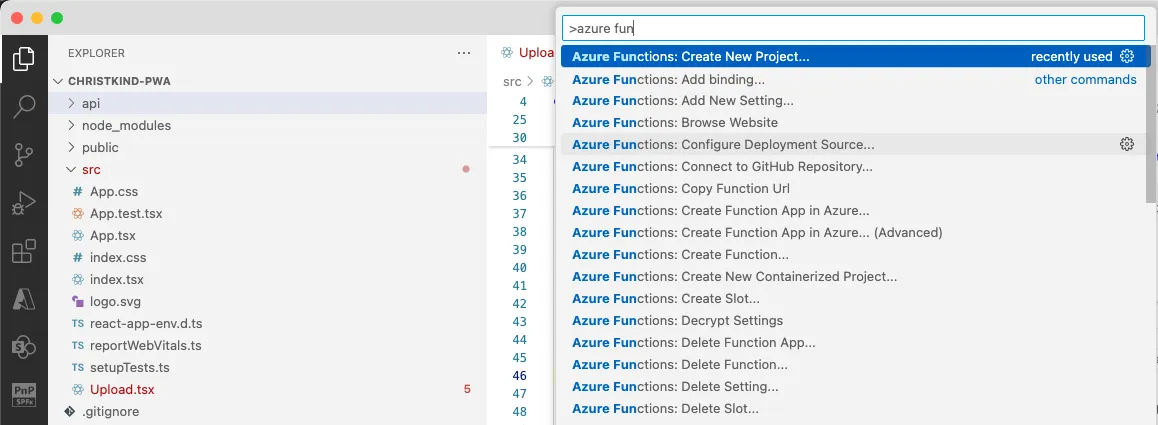Click the React icon in Upload tab

coord(507,52)
